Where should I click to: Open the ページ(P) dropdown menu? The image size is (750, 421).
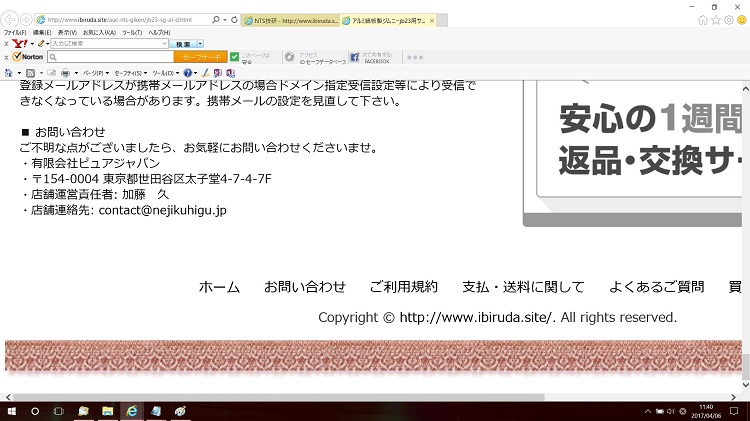95,73
